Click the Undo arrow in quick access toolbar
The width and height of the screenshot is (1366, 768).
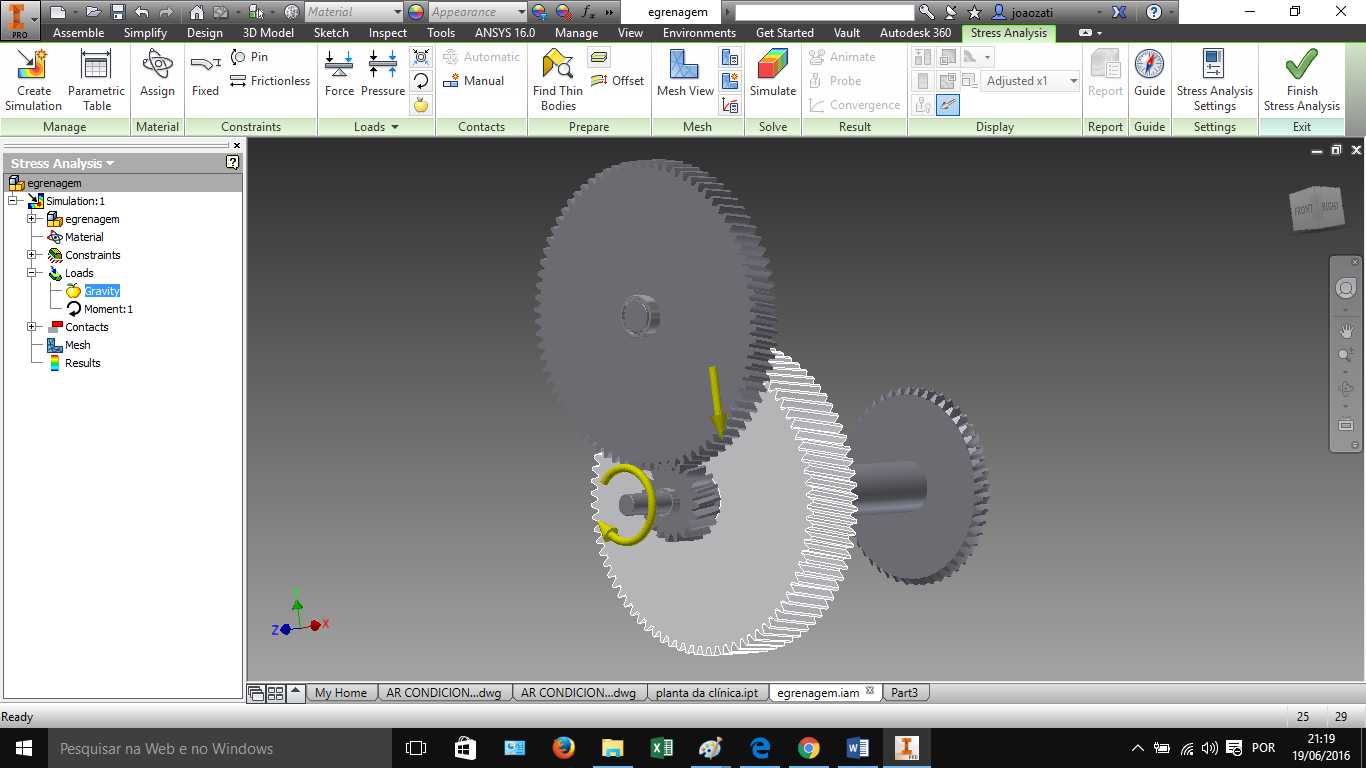[141, 12]
